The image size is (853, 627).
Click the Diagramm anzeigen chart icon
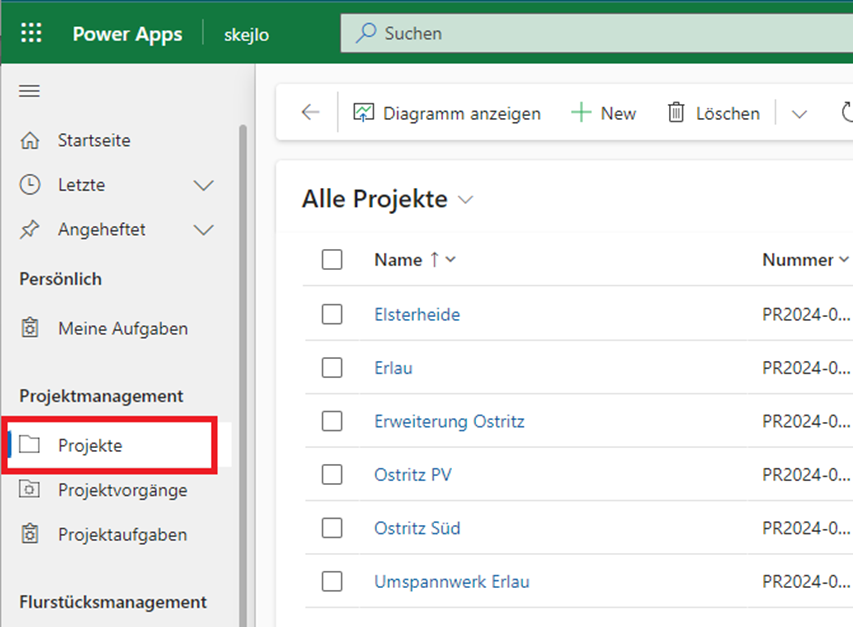point(364,113)
